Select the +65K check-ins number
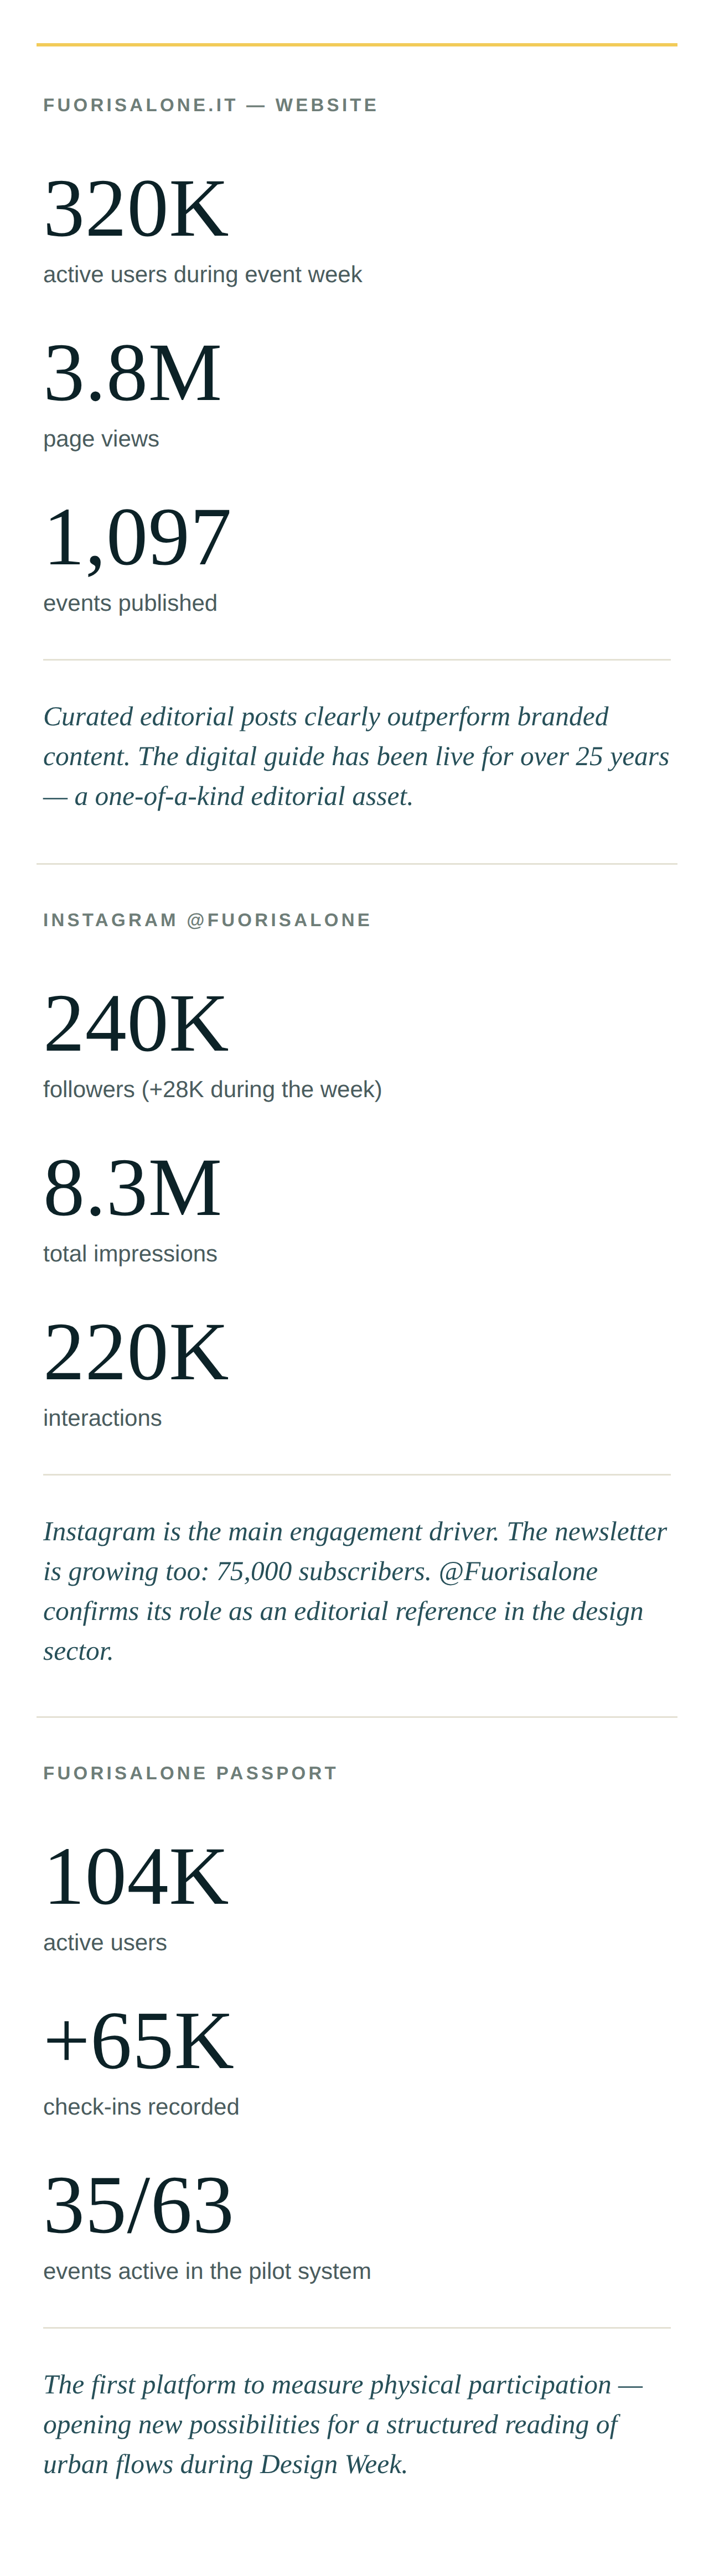714x2576 pixels. pyautogui.click(x=138, y=2041)
